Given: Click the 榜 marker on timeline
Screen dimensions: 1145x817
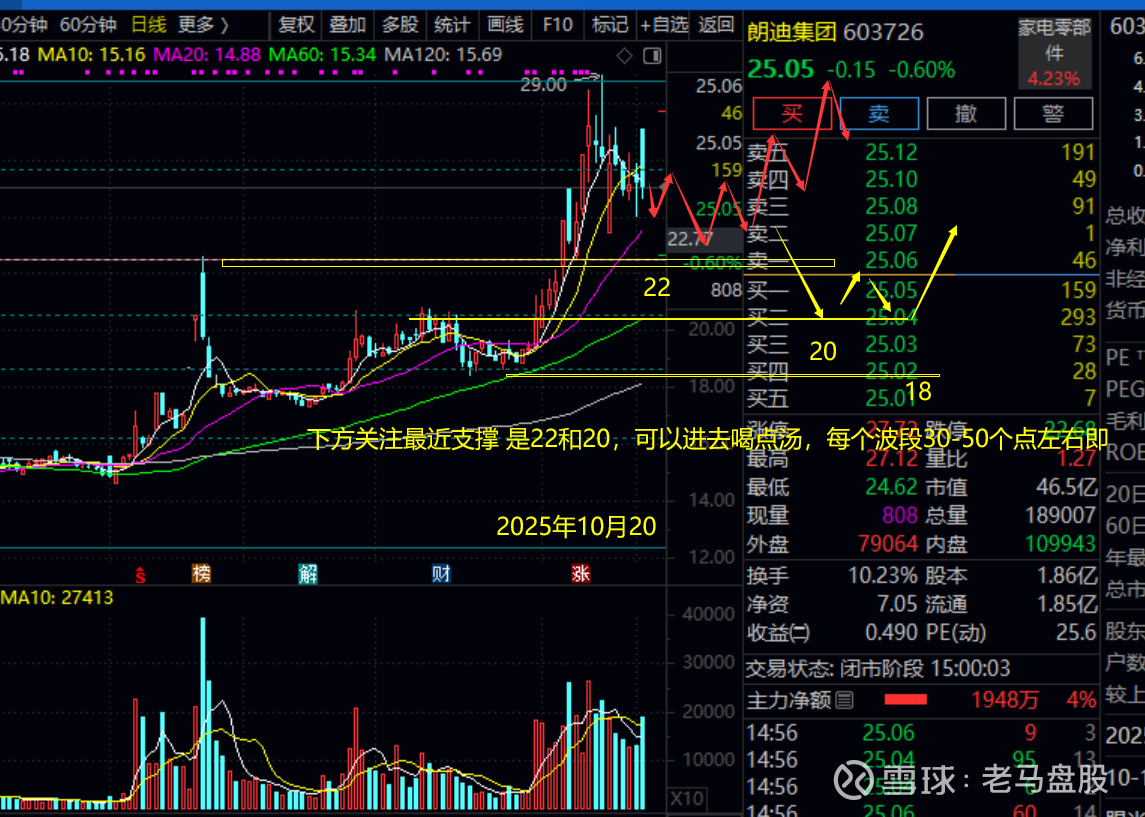Looking at the screenshot, I should [201, 574].
